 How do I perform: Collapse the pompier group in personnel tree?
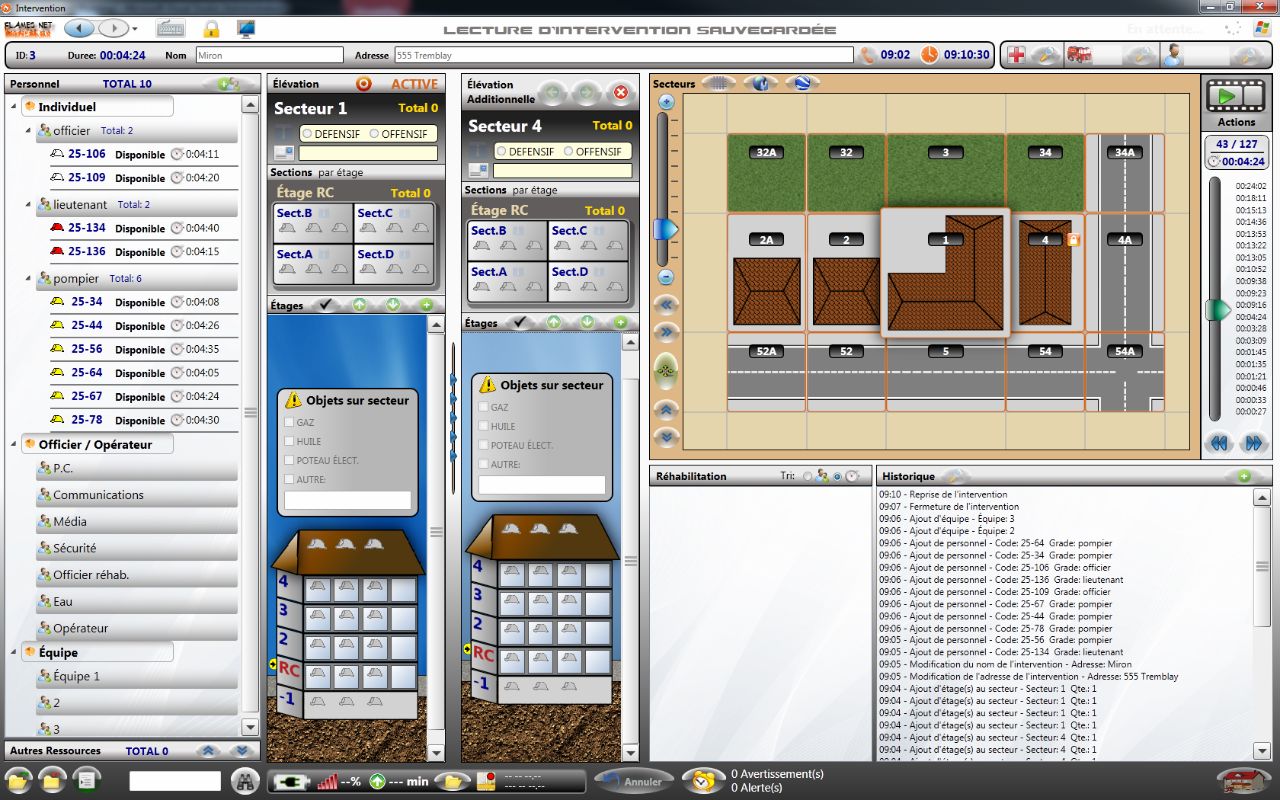[x=28, y=279]
